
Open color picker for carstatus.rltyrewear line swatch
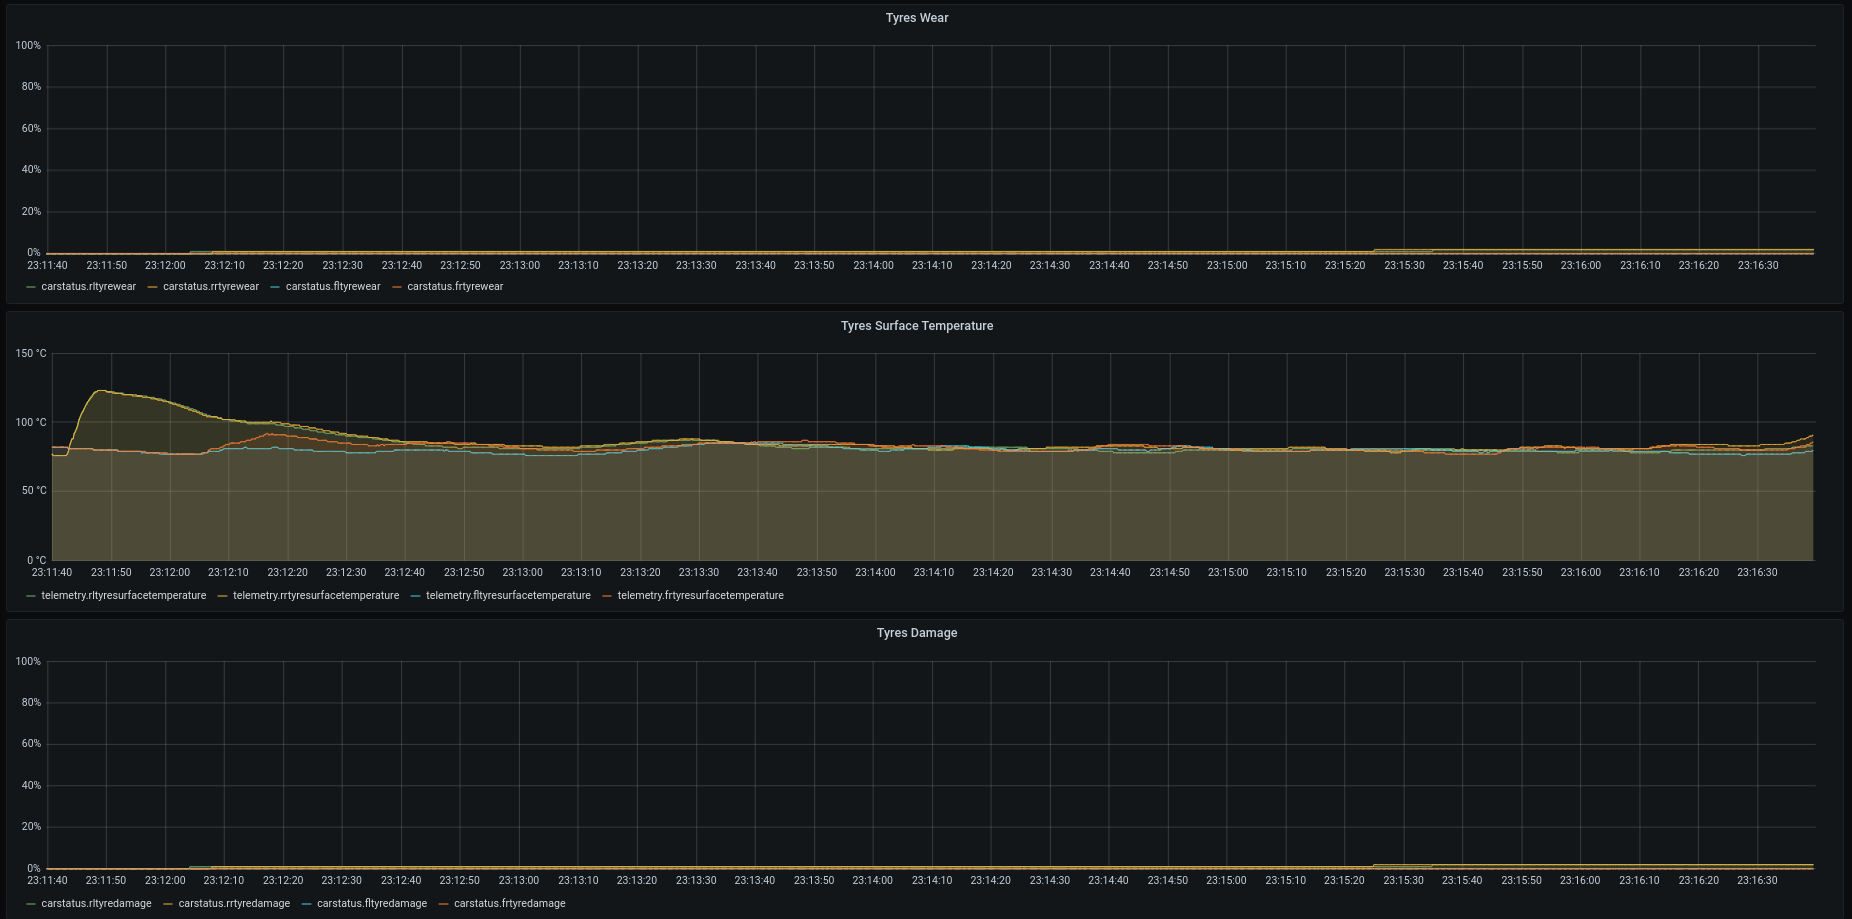pyautogui.click(x=31, y=287)
